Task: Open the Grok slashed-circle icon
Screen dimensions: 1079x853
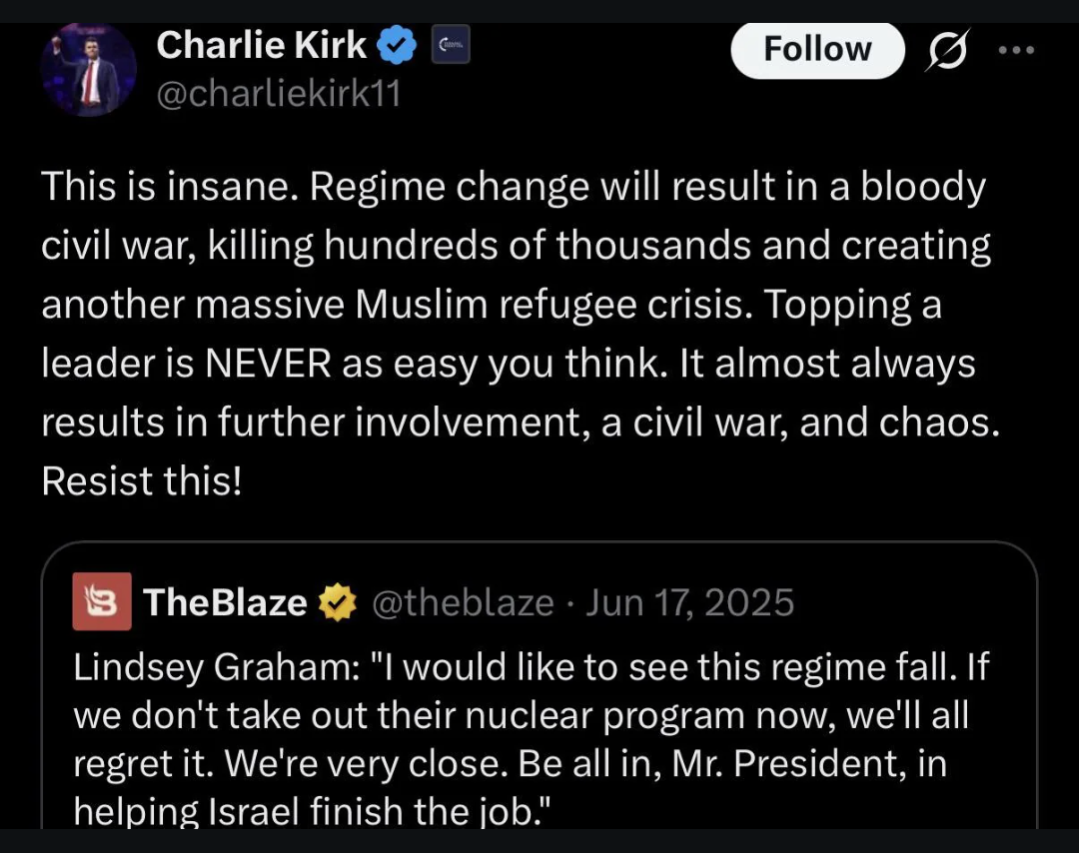Action: (x=947, y=50)
